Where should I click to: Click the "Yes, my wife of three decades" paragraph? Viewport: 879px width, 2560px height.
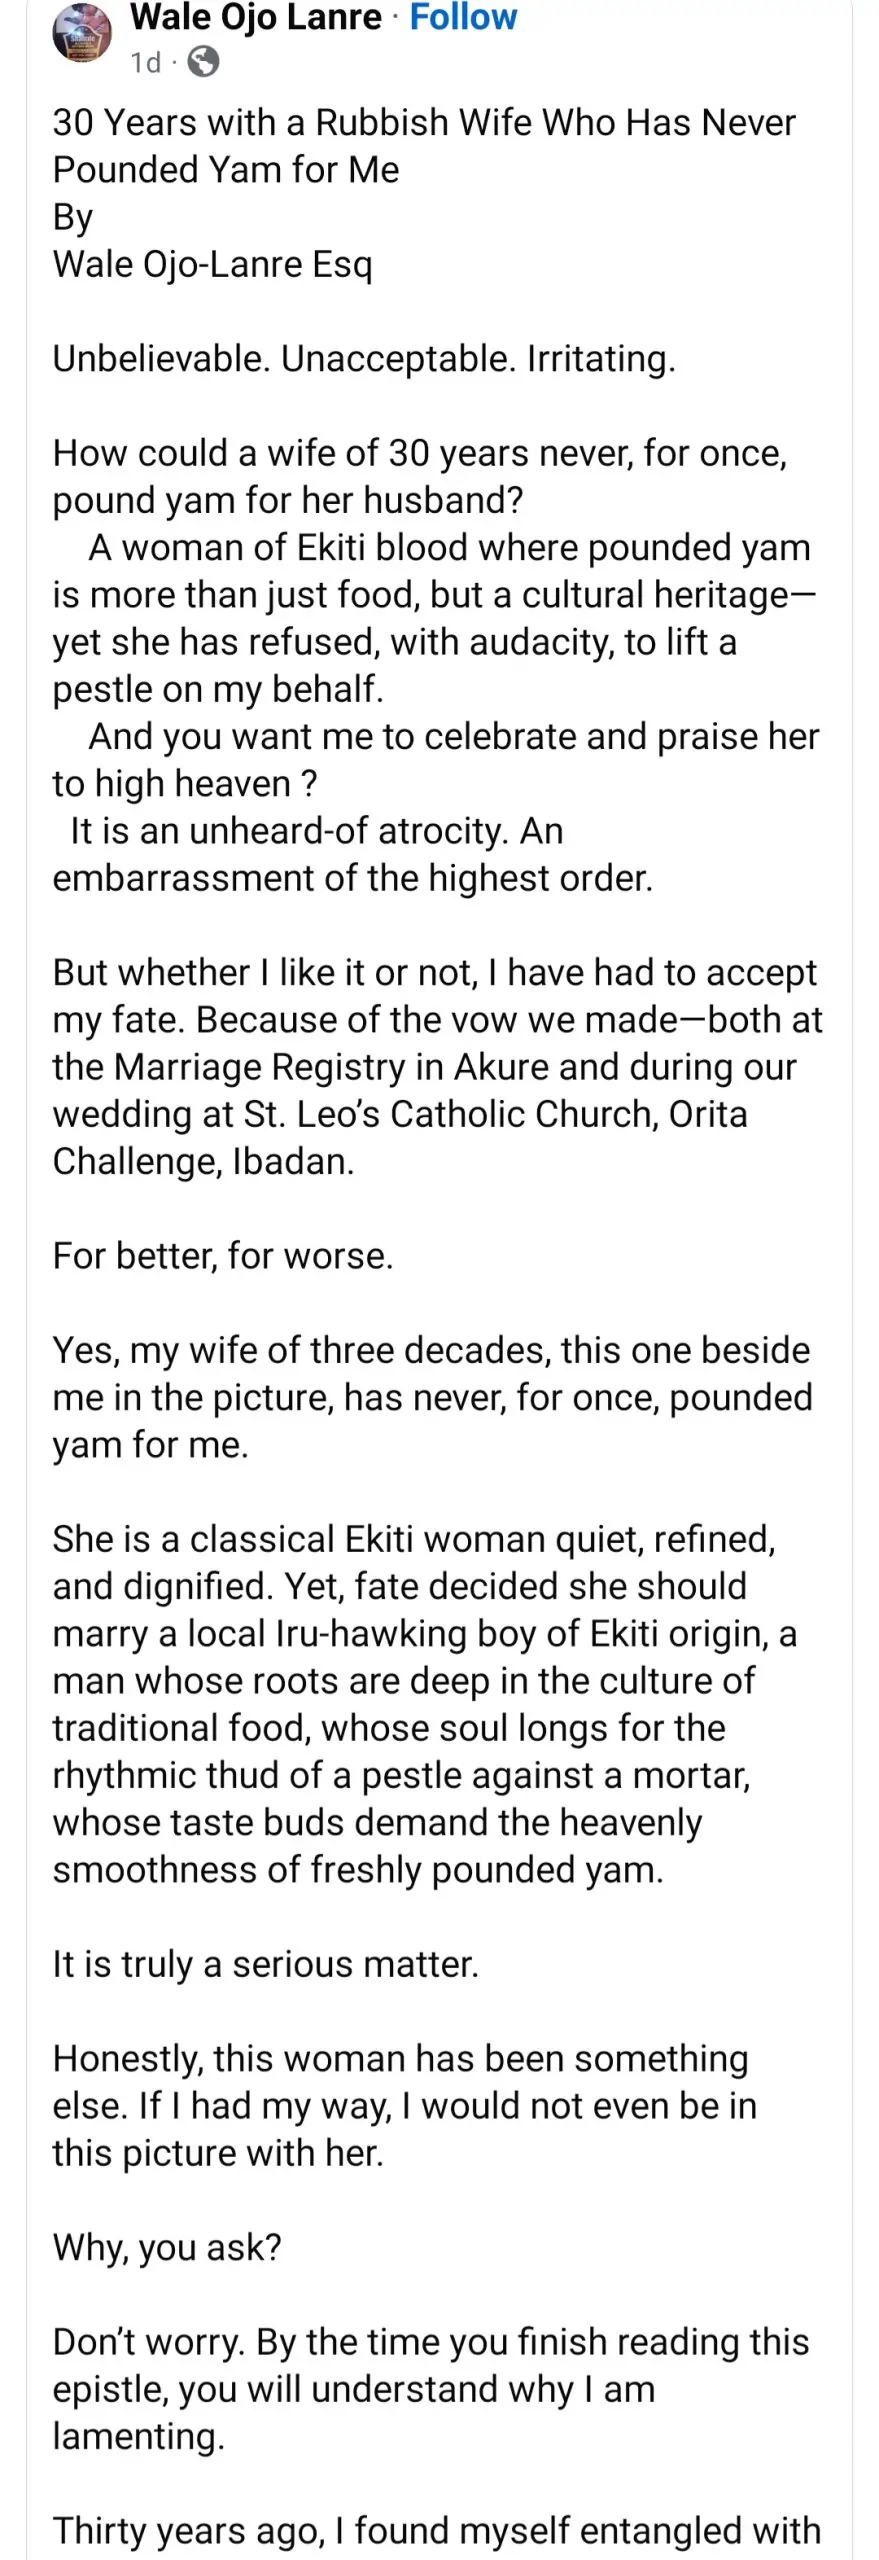[432, 1397]
